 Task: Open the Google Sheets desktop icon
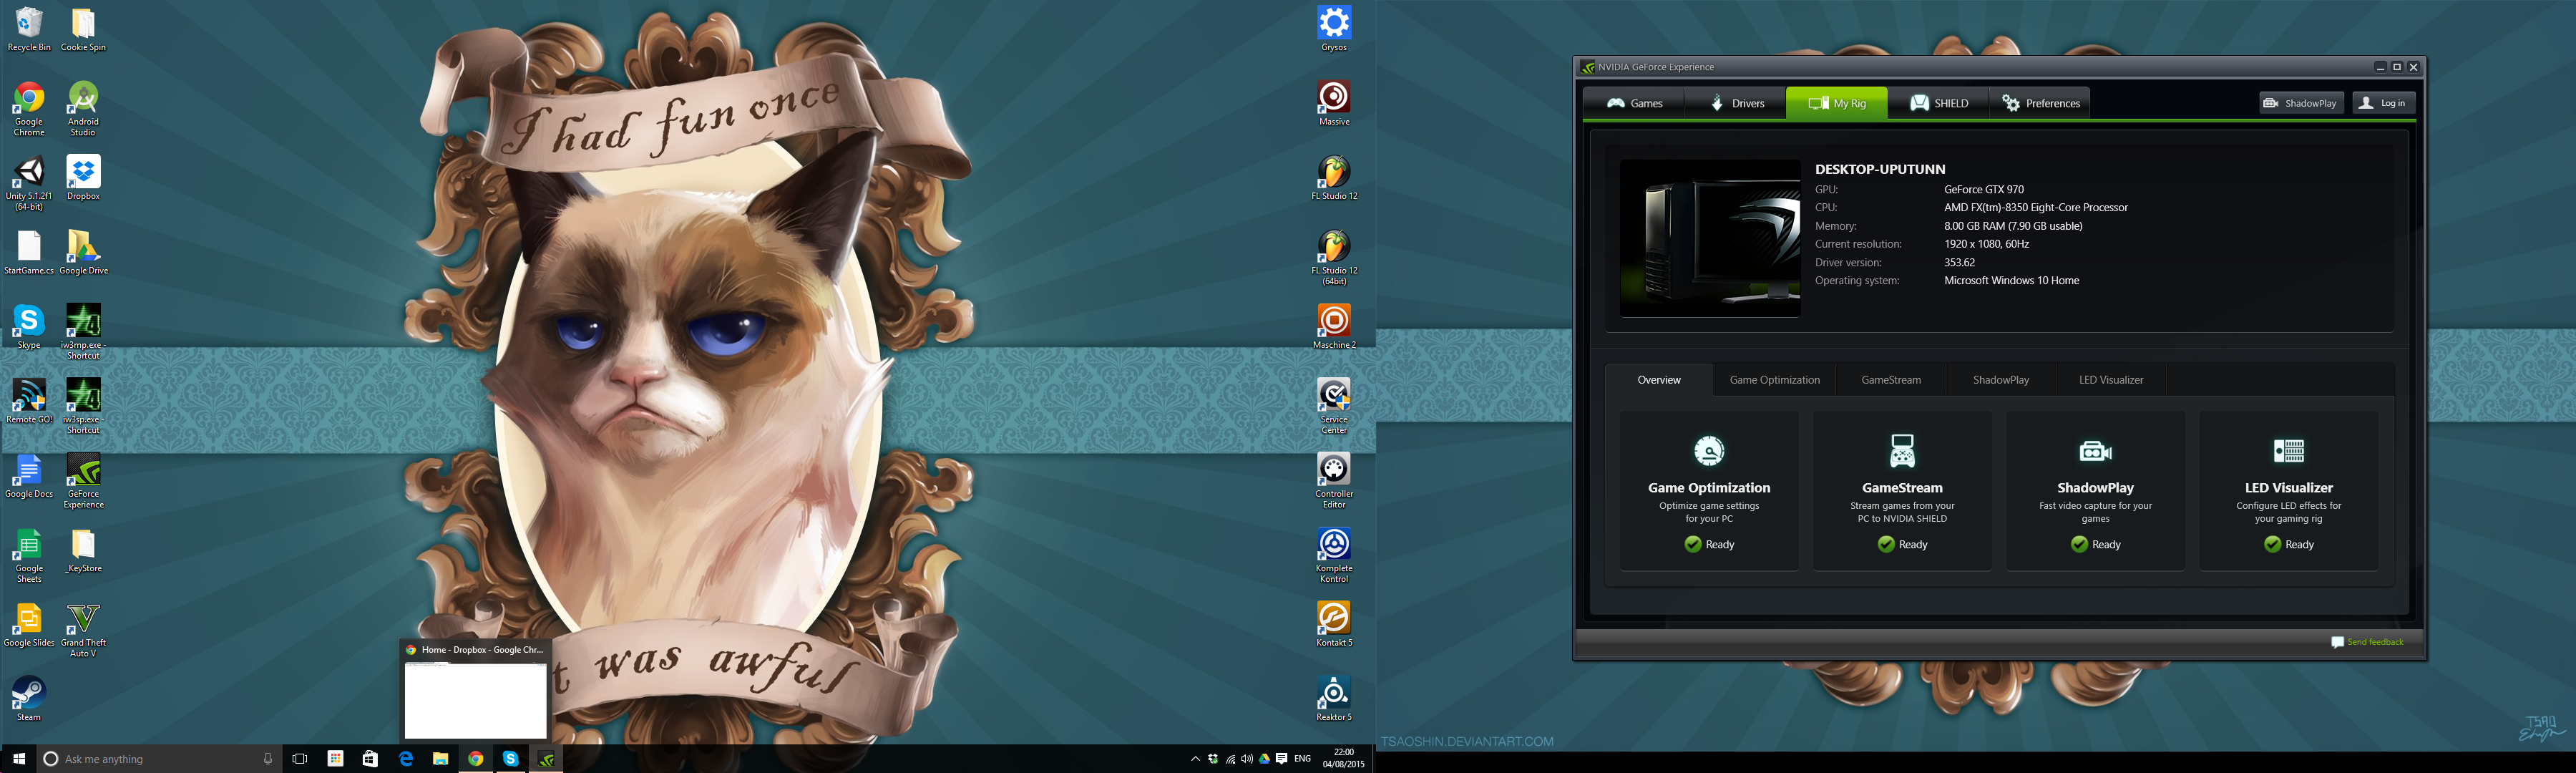click(x=29, y=555)
